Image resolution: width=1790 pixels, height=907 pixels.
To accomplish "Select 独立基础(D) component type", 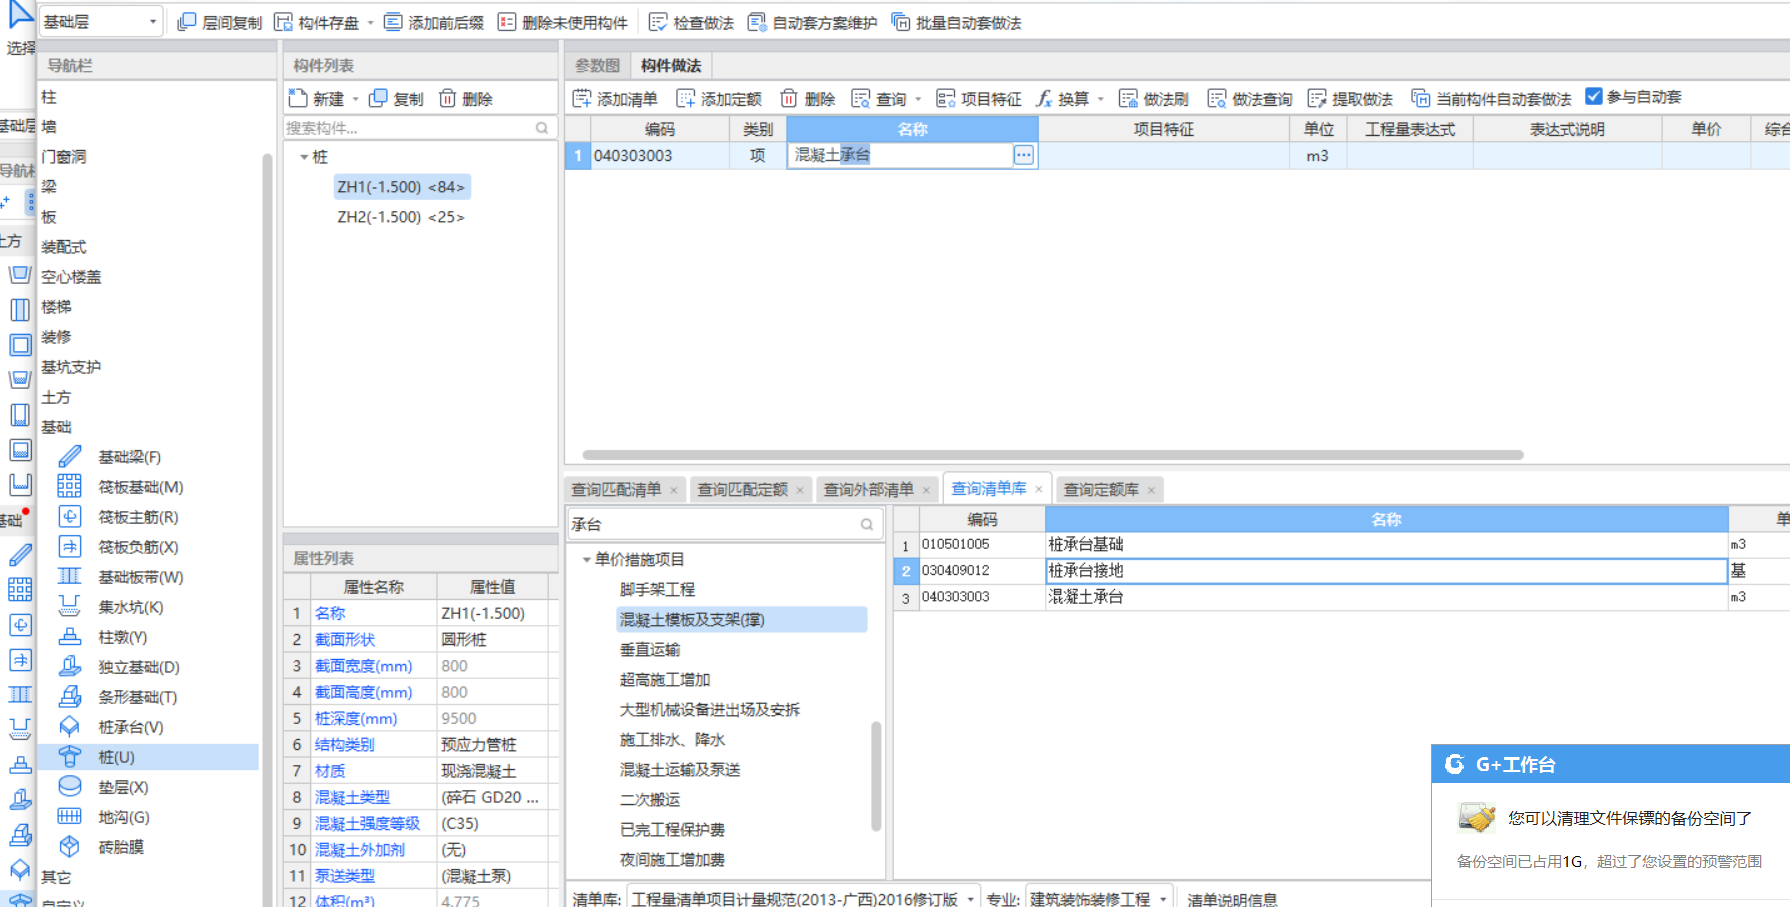I will tap(138, 667).
